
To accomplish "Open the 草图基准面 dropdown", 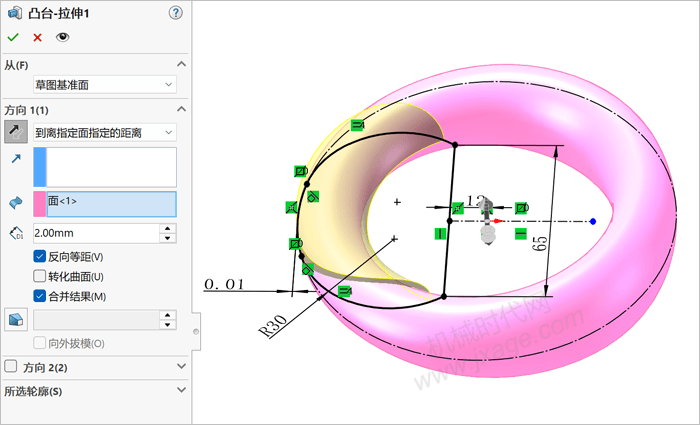I will click(x=105, y=84).
